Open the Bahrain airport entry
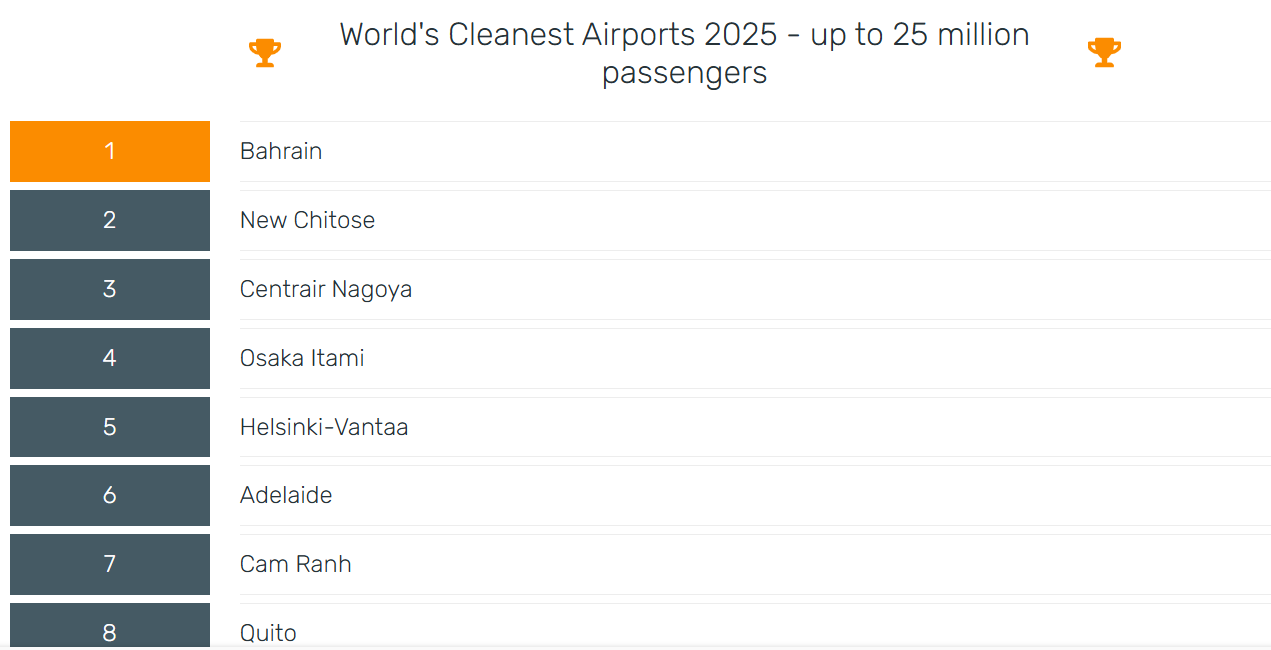 (281, 151)
